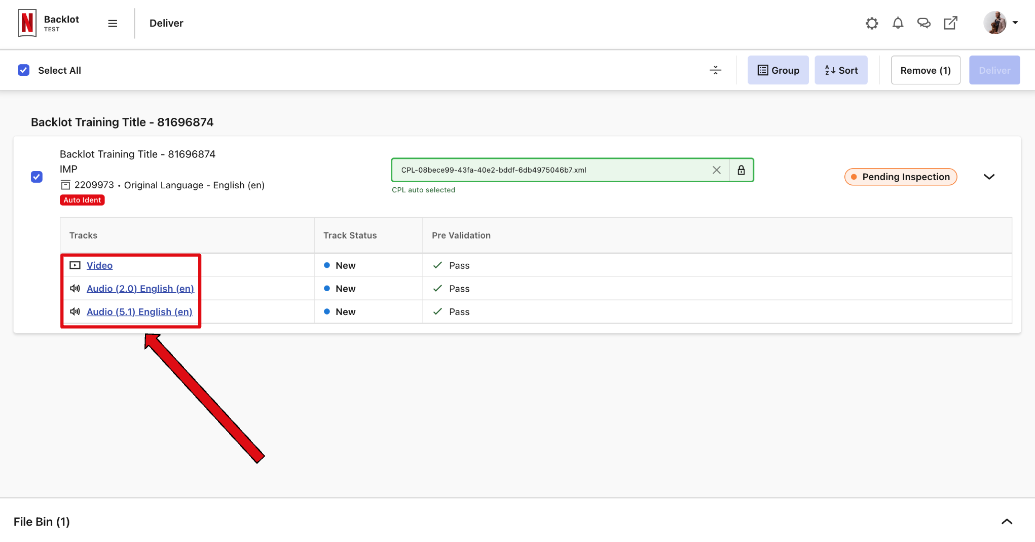This screenshot has height=542, width=1035.
Task: Click the Group button
Action: [x=778, y=70]
